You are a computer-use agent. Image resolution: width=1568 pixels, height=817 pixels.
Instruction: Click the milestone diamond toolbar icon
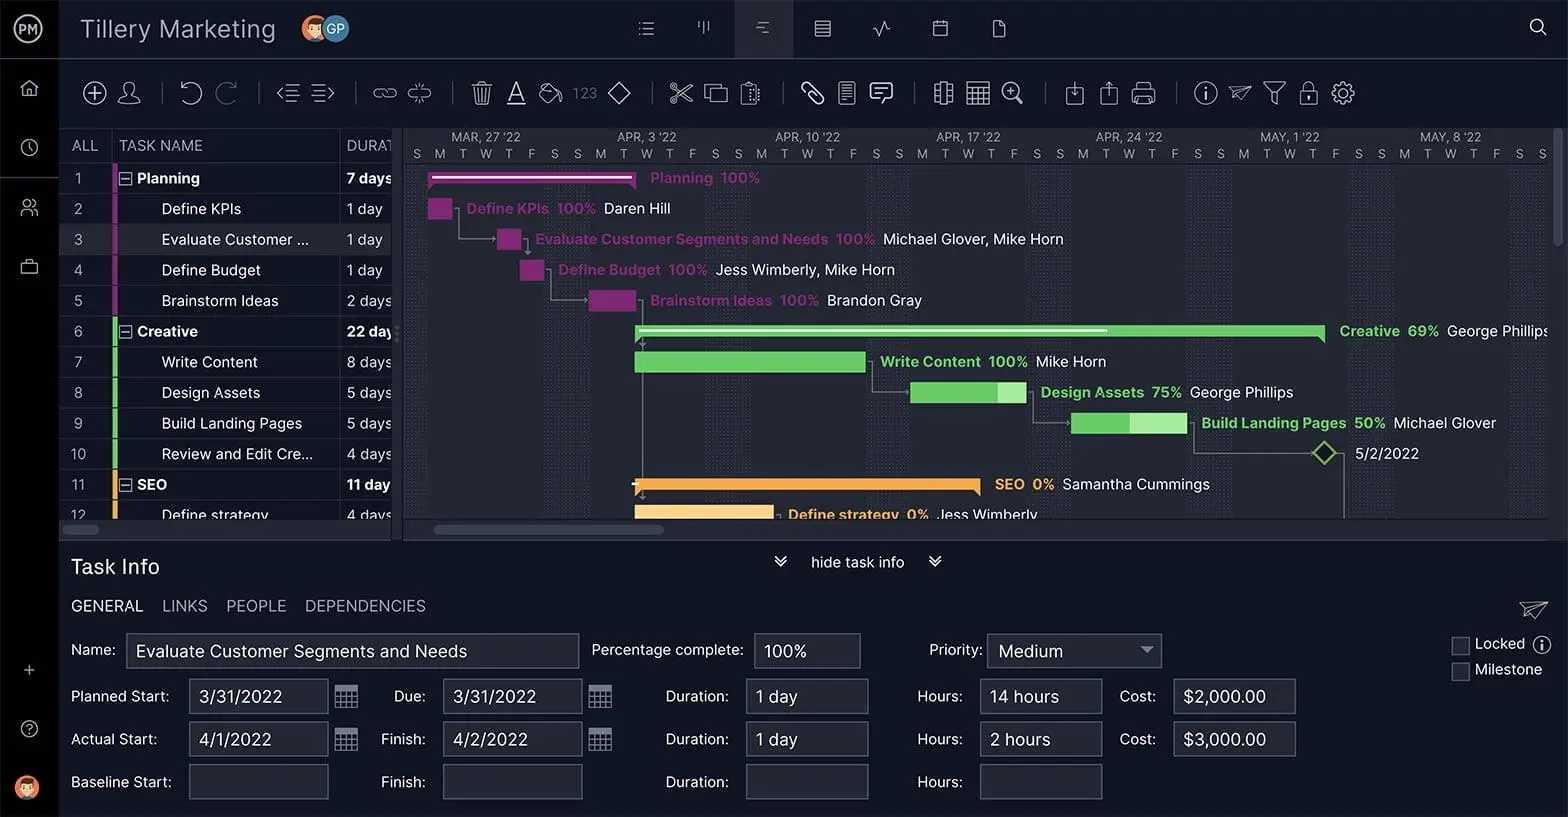(619, 93)
